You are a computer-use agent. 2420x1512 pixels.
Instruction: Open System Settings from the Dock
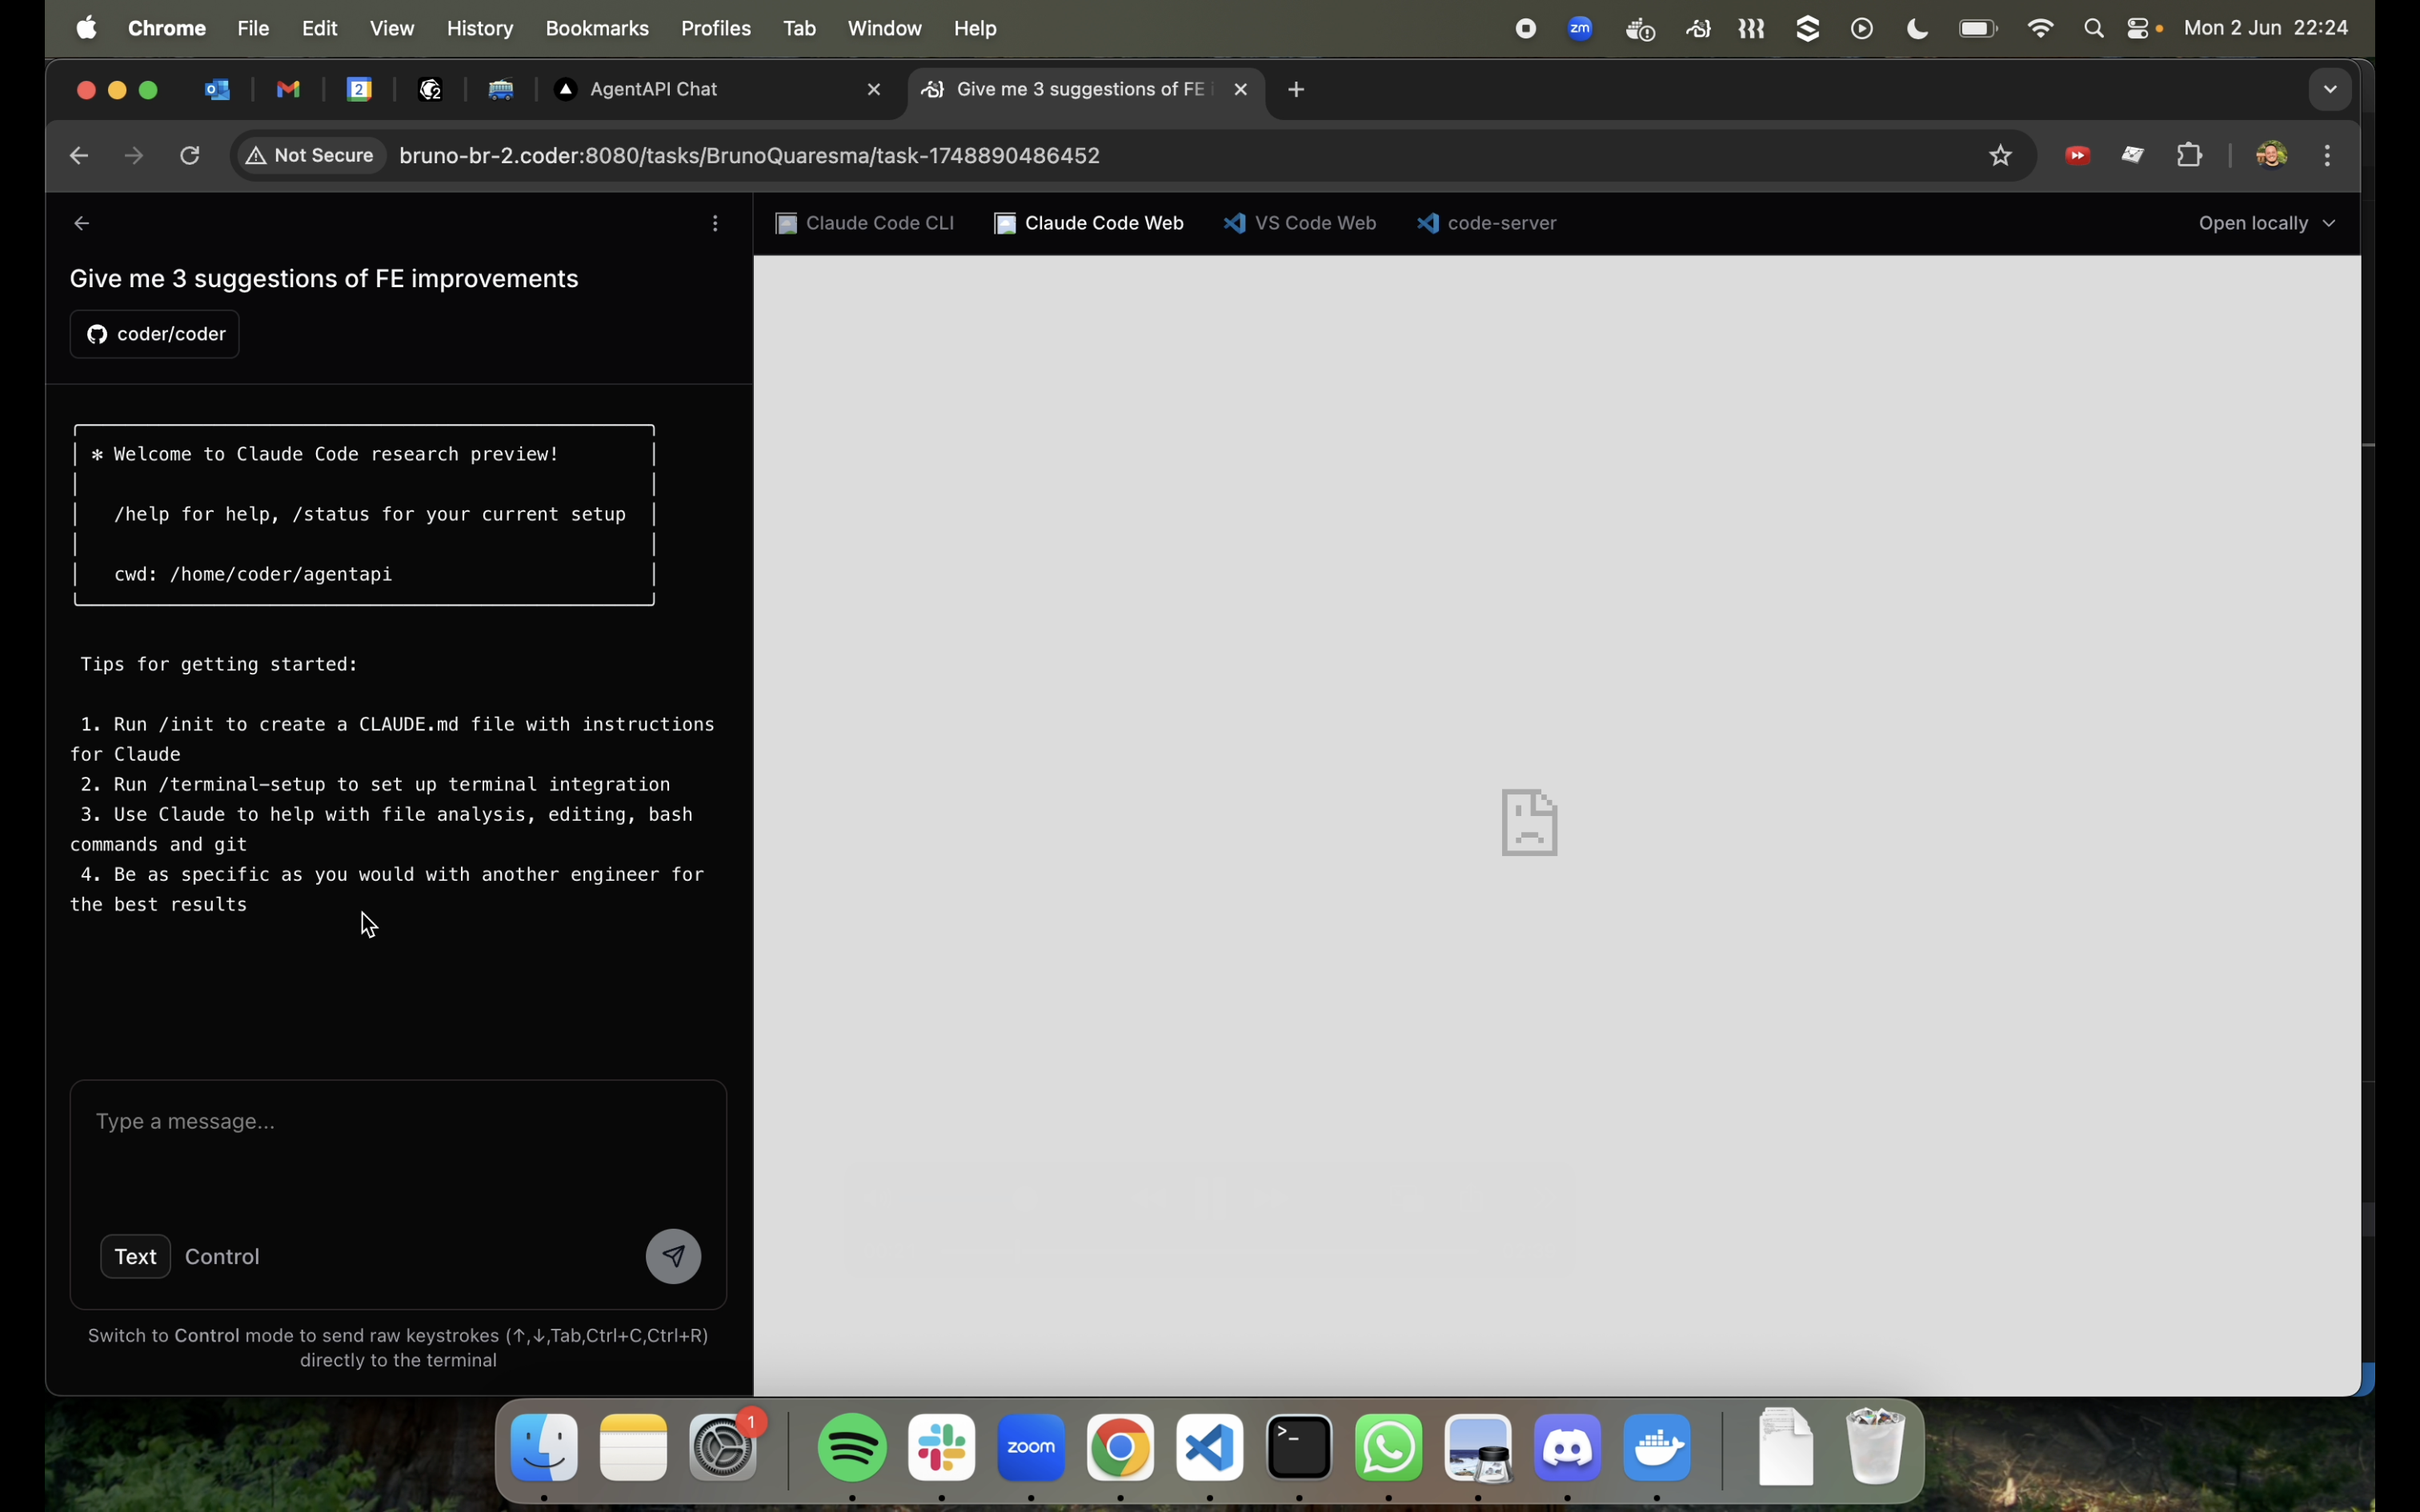724,1447
